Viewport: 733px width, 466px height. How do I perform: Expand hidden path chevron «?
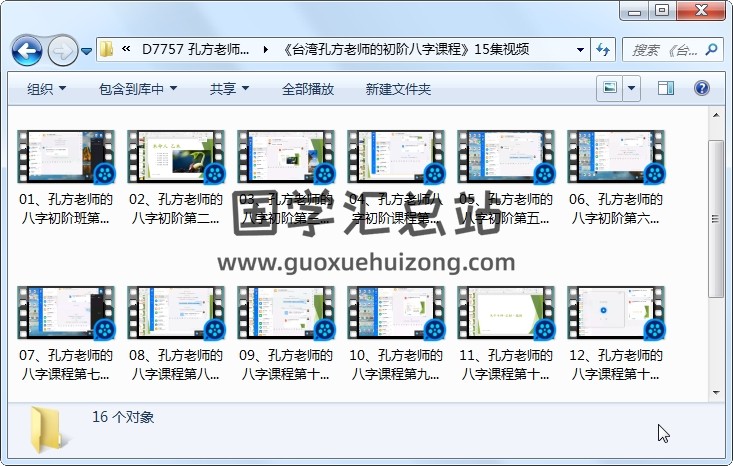pyautogui.click(x=126, y=49)
